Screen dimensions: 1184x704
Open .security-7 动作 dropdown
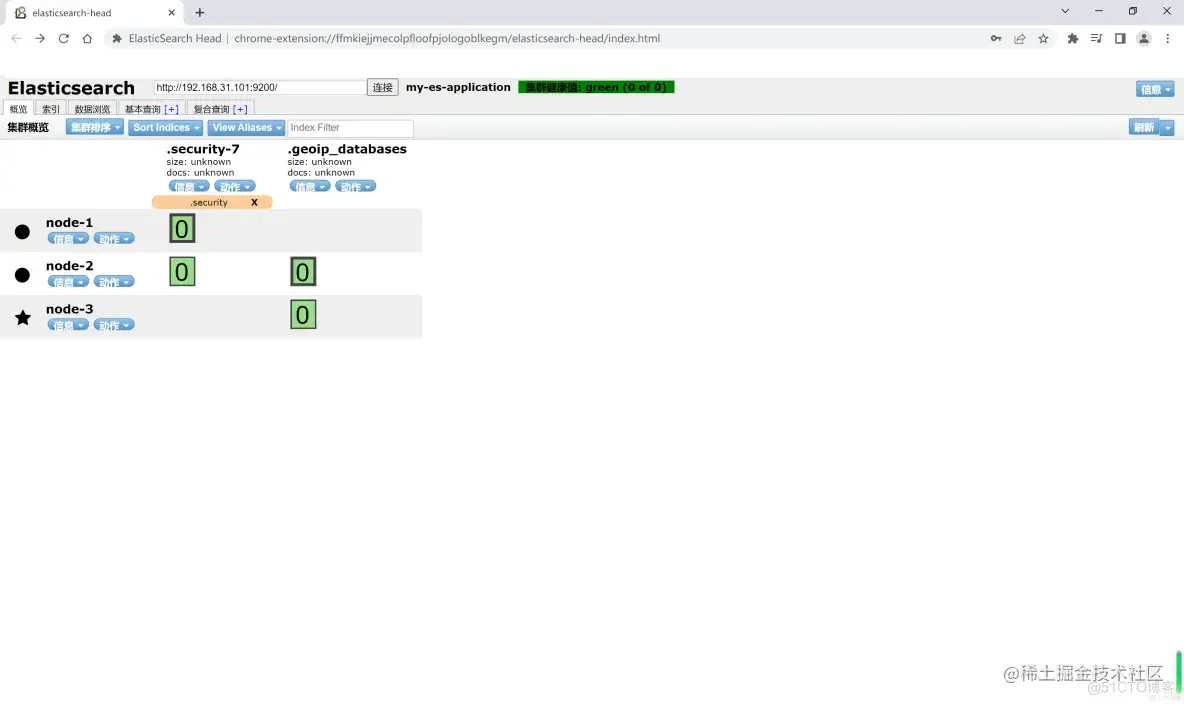[235, 187]
